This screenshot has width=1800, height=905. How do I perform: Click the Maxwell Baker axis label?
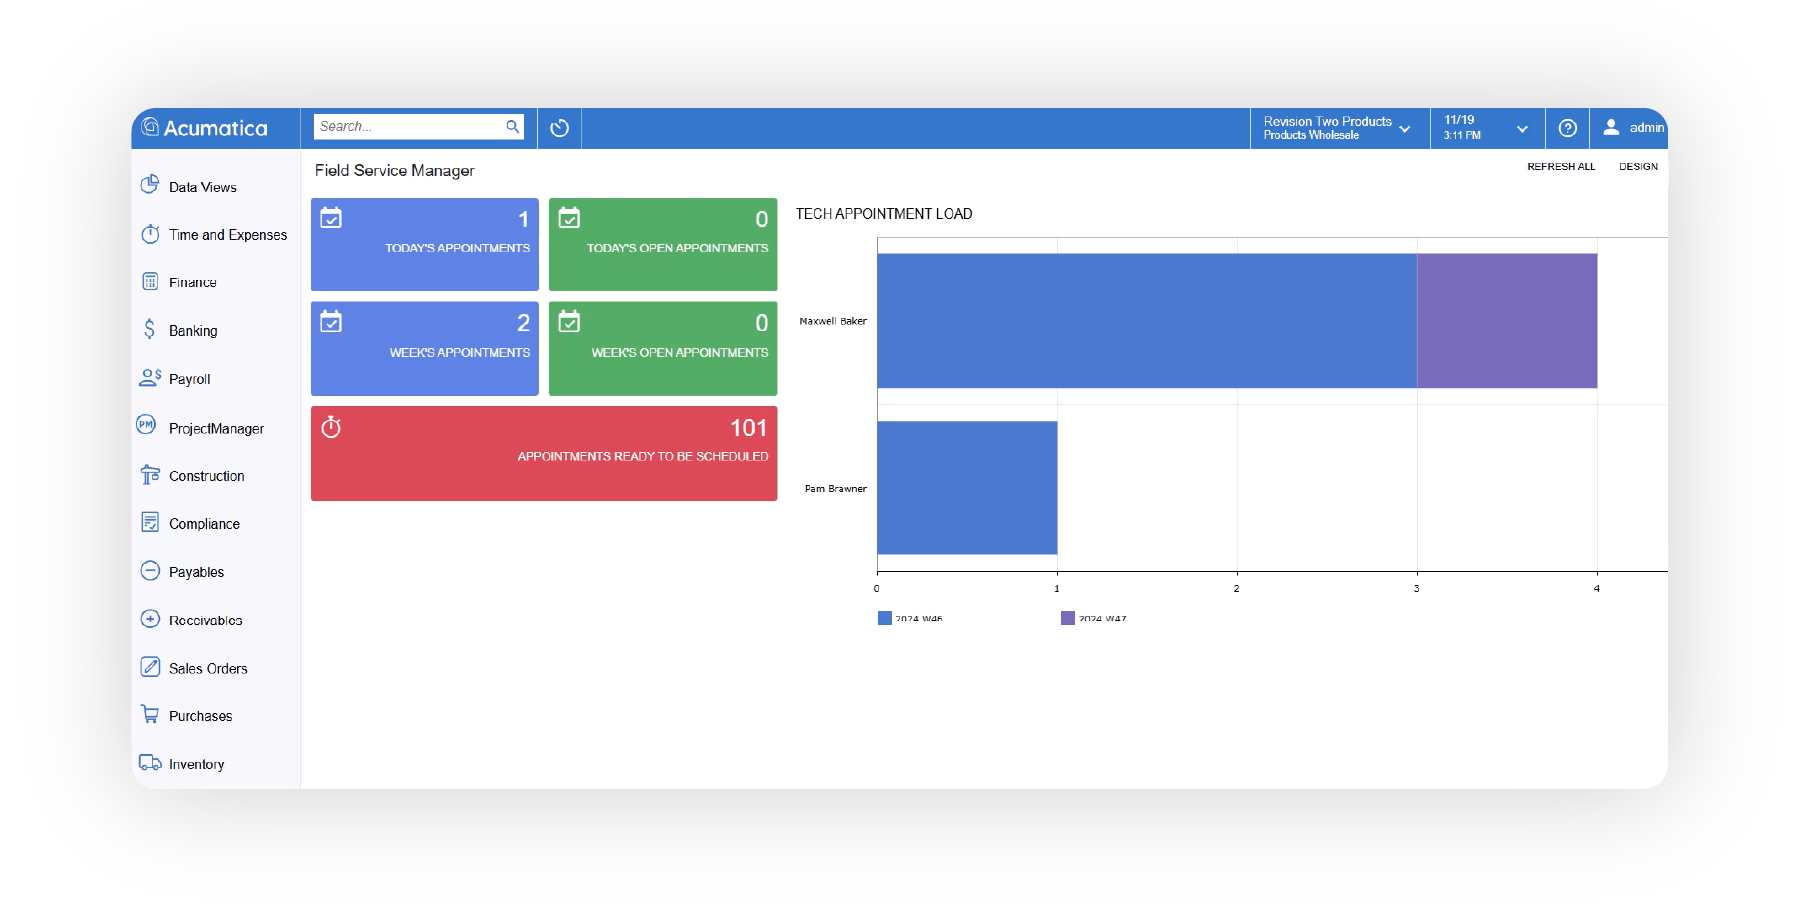click(833, 321)
